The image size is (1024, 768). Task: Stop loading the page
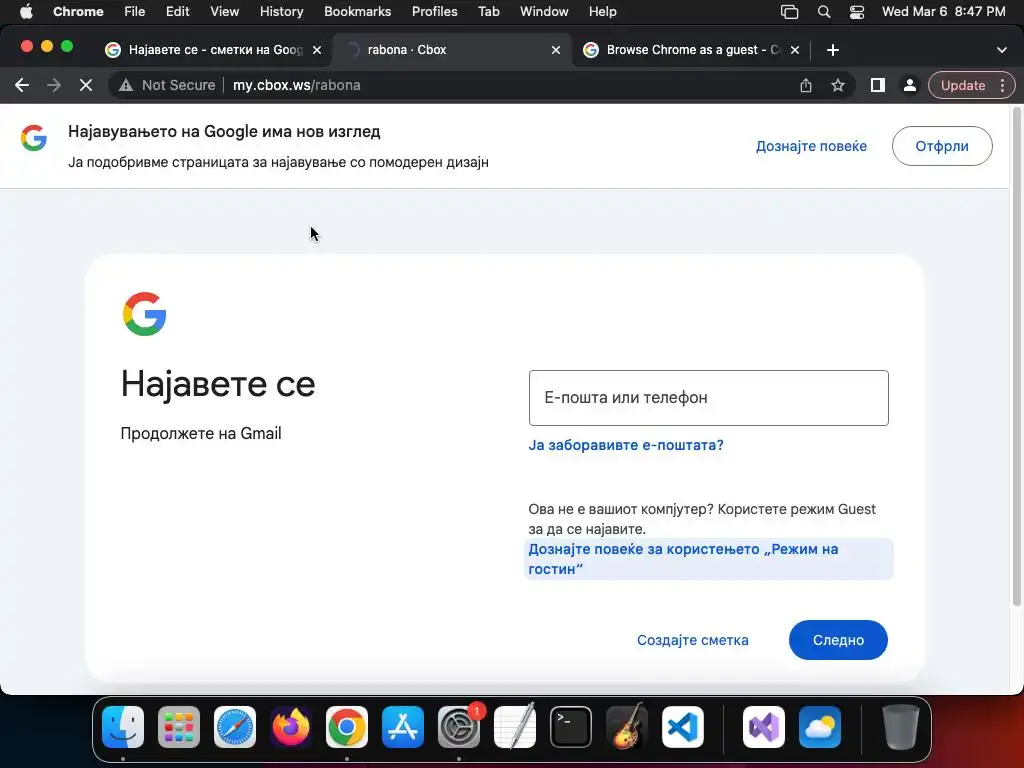click(86, 85)
